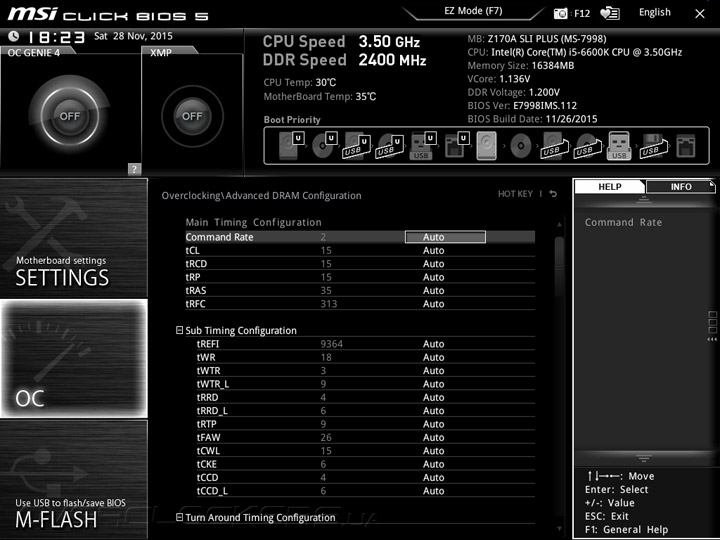Open the Command Rate Auto value box
The height and width of the screenshot is (540, 720).
coord(445,237)
